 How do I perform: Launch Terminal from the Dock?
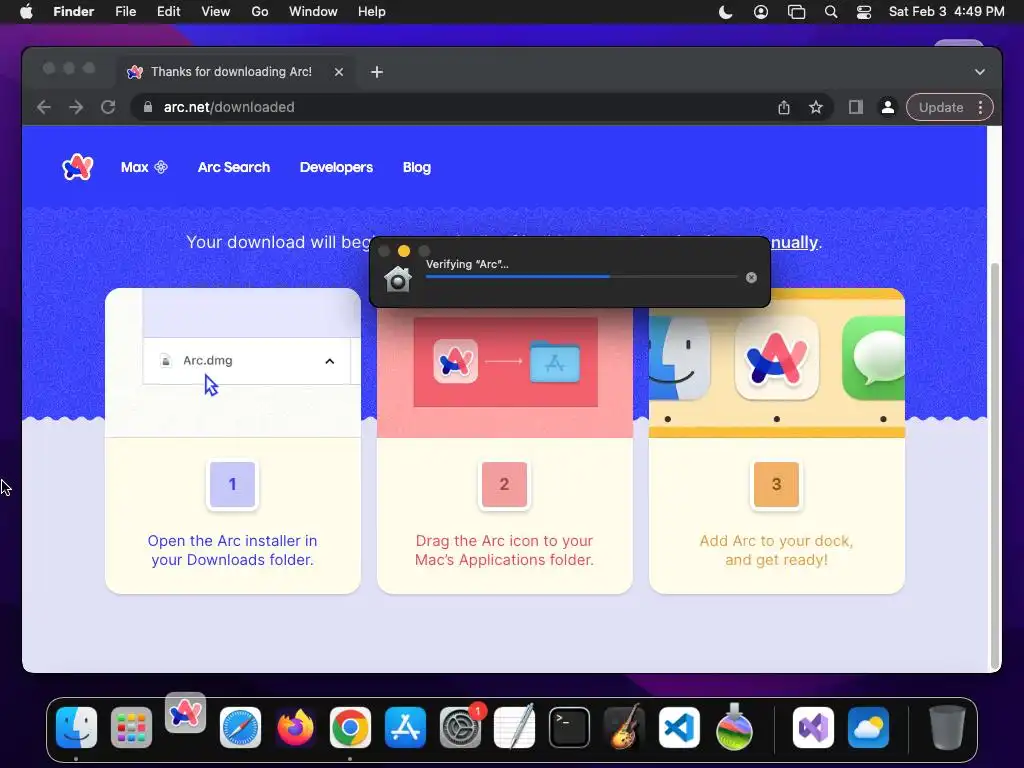point(569,727)
